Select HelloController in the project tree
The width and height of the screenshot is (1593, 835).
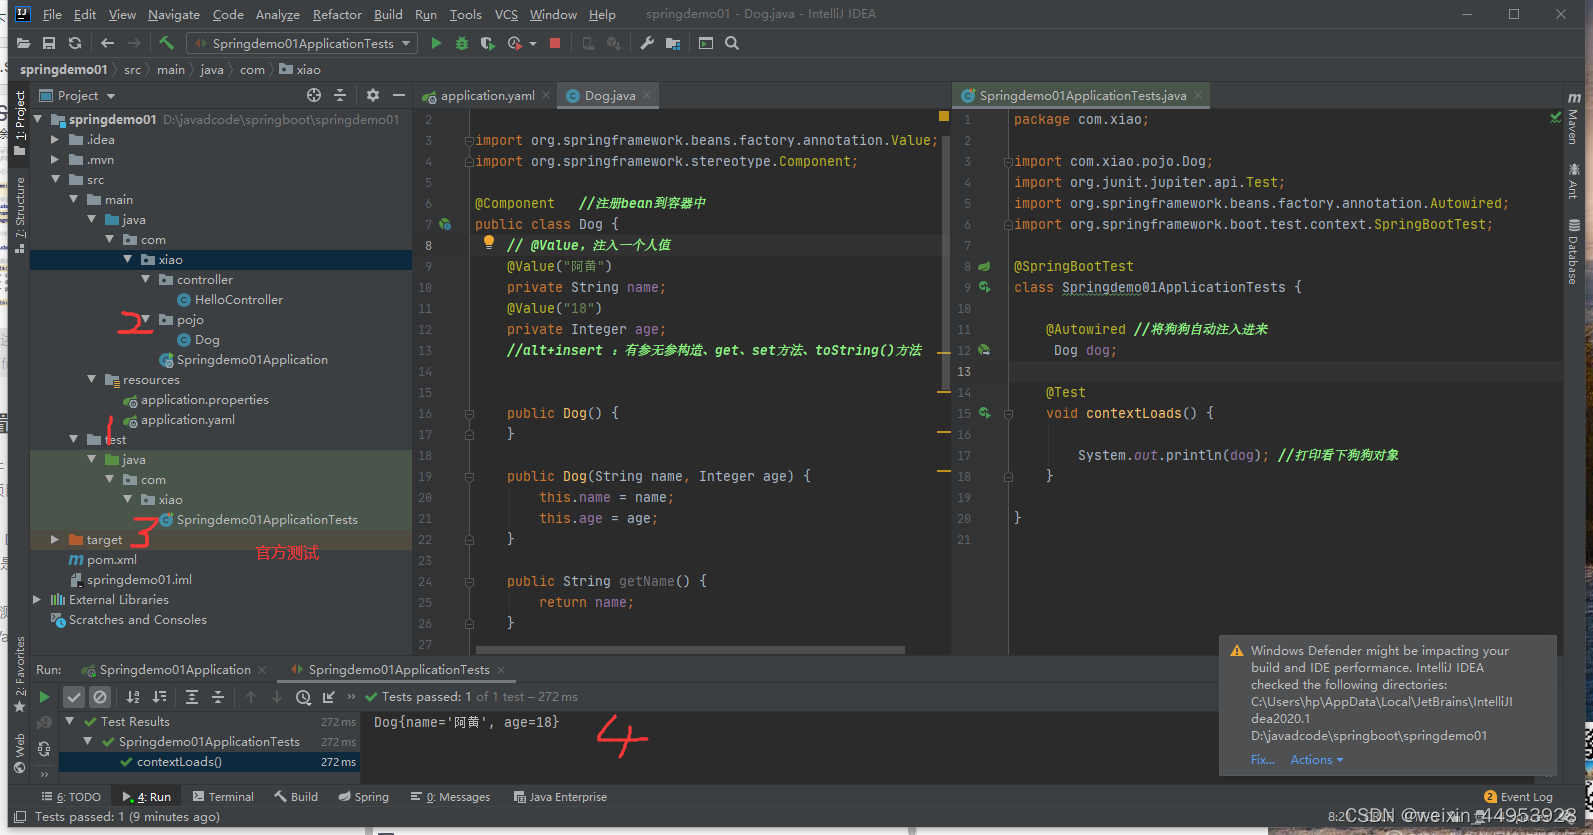[x=238, y=300]
